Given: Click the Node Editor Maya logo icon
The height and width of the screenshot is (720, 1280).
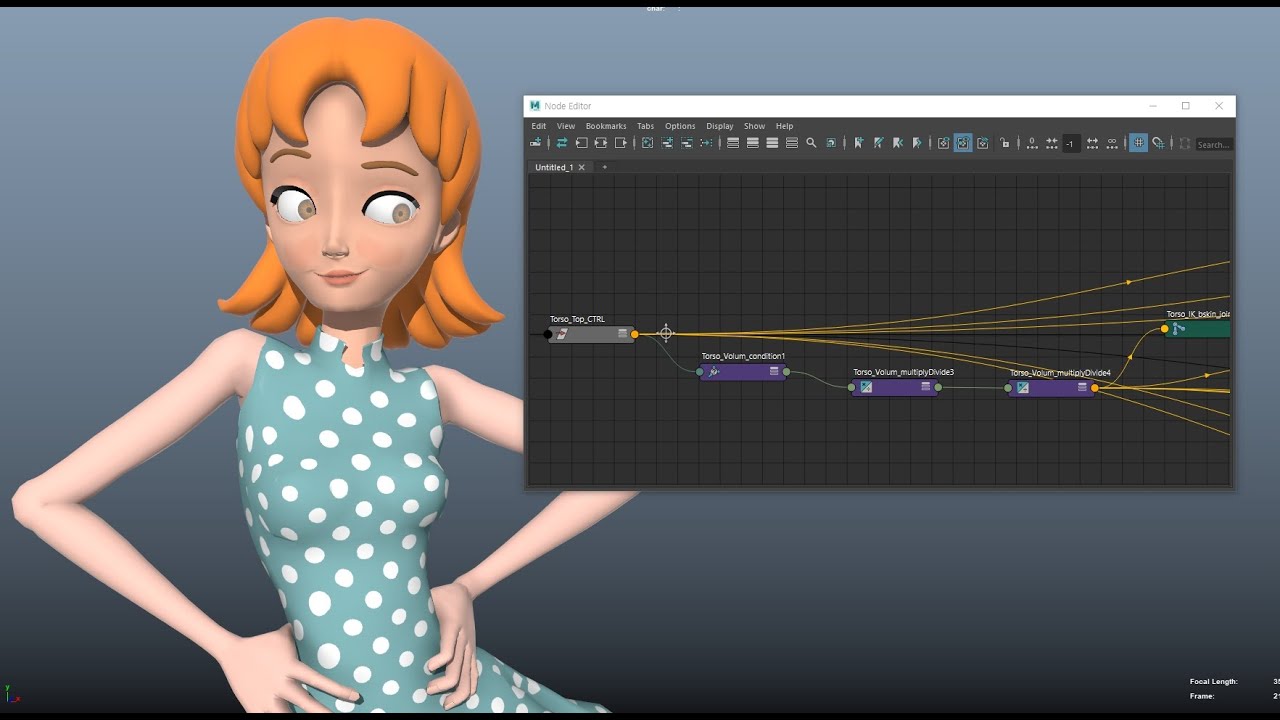Looking at the screenshot, I should 535,106.
